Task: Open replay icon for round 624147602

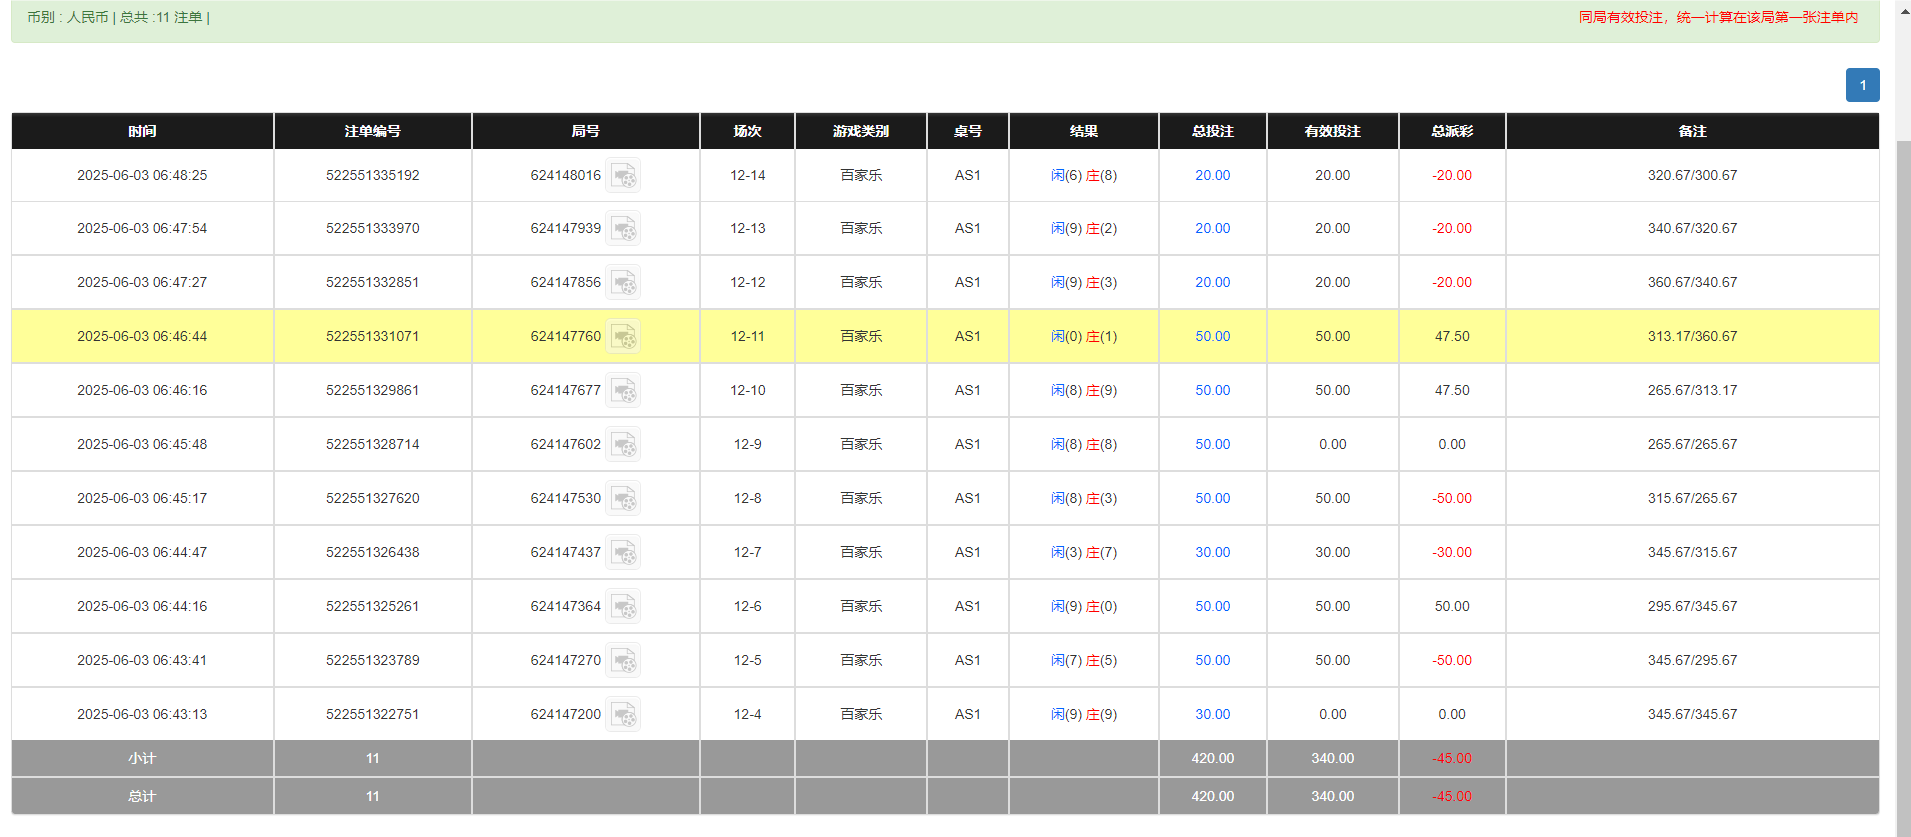Action: pos(623,445)
